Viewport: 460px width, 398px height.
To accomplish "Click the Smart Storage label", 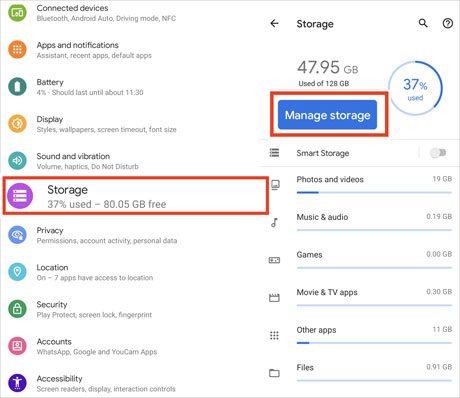I will (323, 153).
